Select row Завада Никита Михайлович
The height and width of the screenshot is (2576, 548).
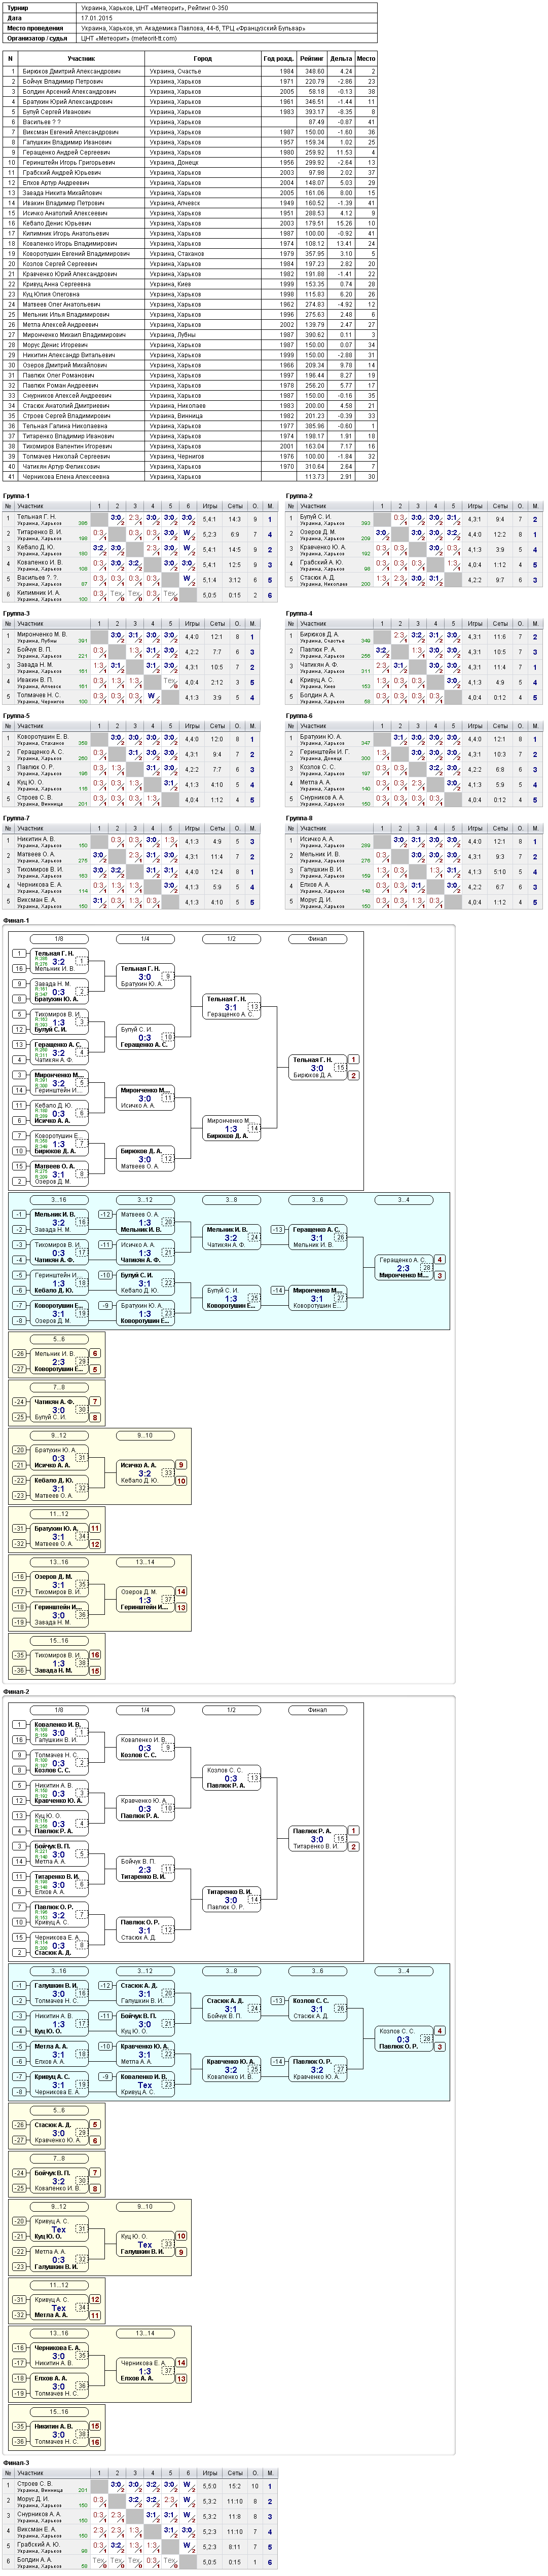click(x=190, y=193)
